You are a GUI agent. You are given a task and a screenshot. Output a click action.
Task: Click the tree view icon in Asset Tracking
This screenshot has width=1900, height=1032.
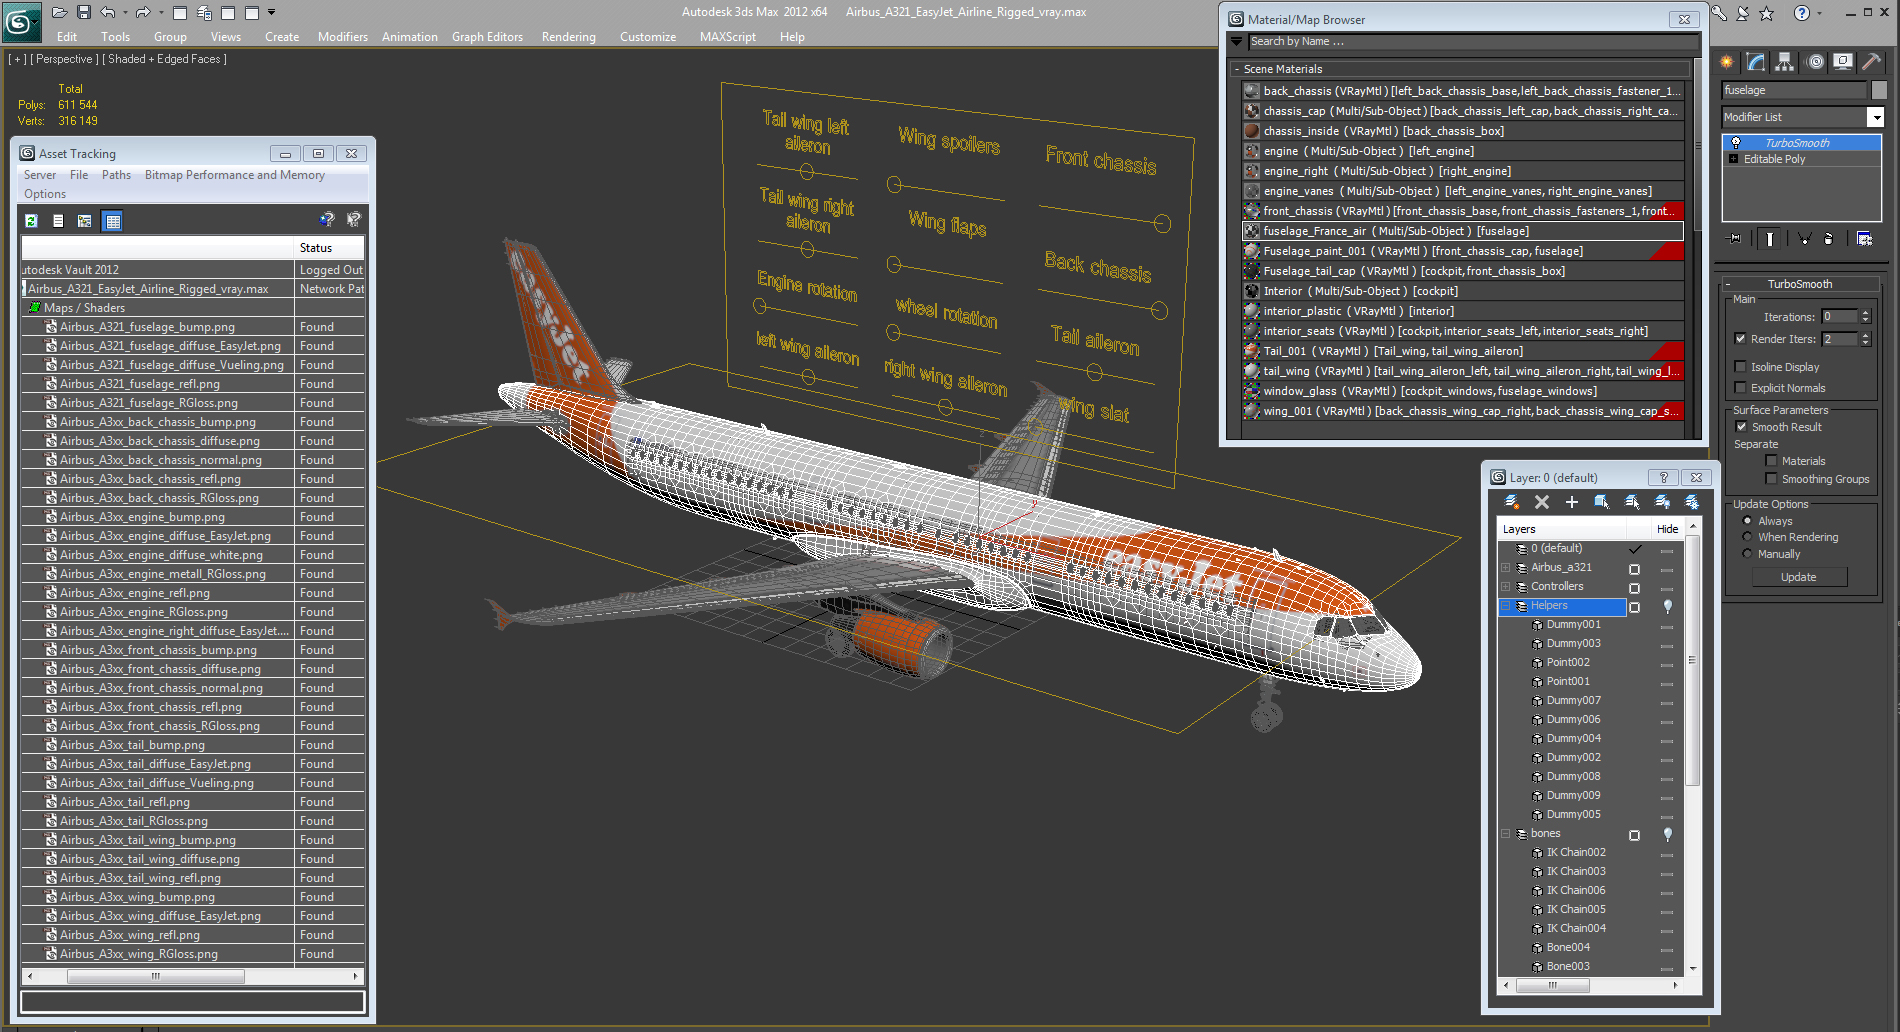tap(85, 221)
